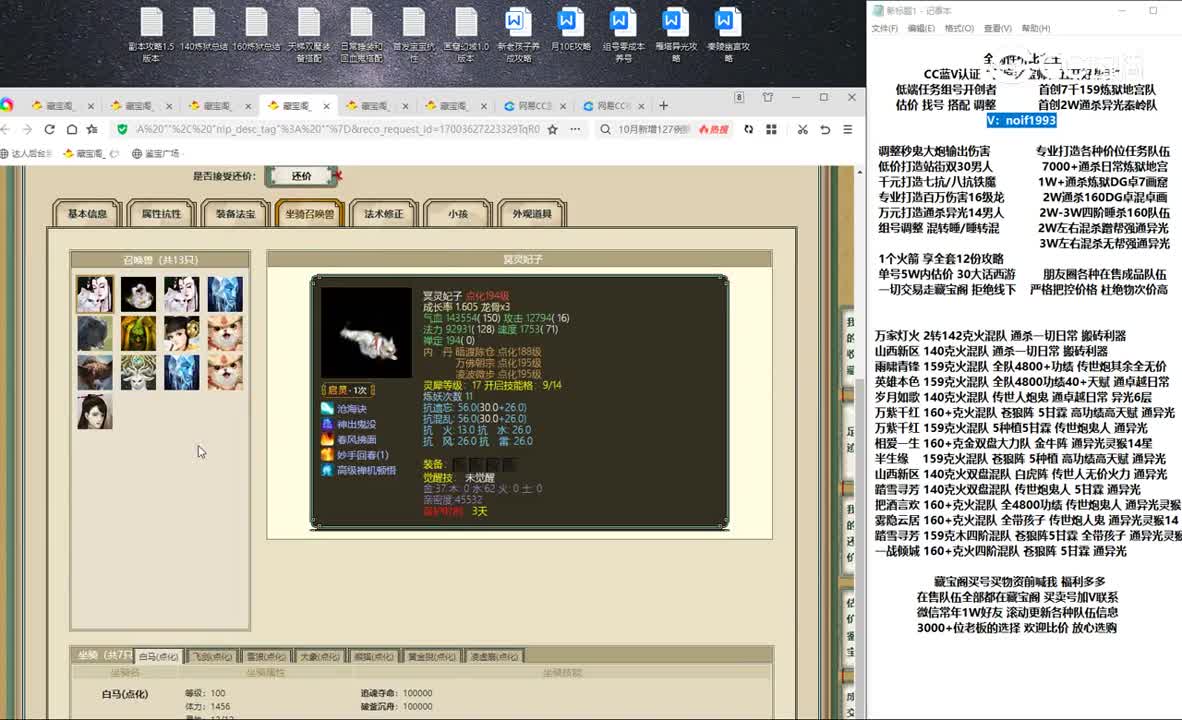Open desktop file 160炼狱总结
The height and width of the screenshot is (720, 1182).
(256, 30)
